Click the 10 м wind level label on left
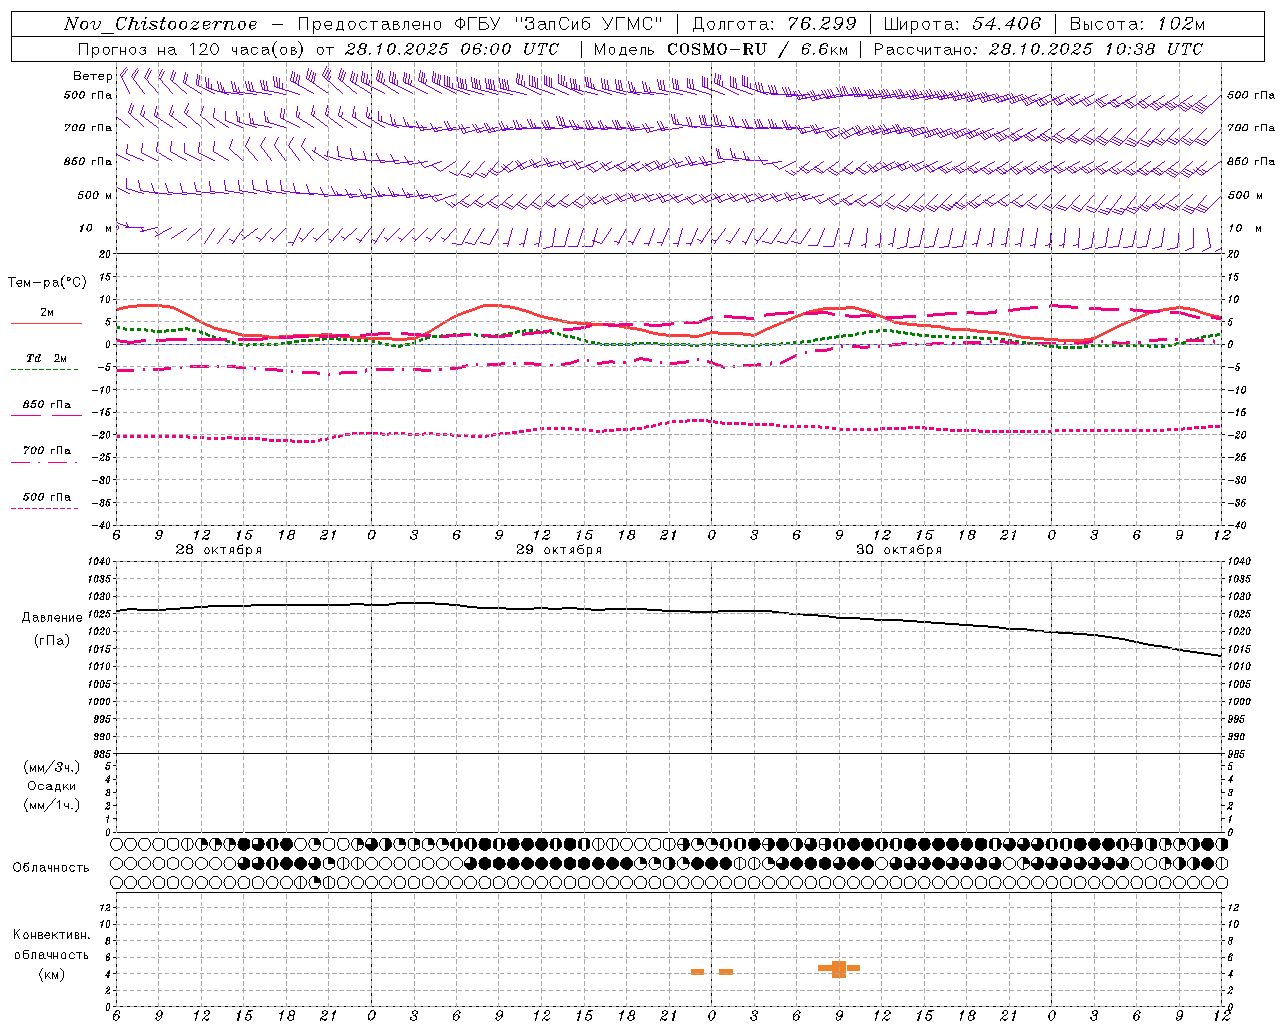Viewport: 1280px width, 1024px height. [95, 229]
